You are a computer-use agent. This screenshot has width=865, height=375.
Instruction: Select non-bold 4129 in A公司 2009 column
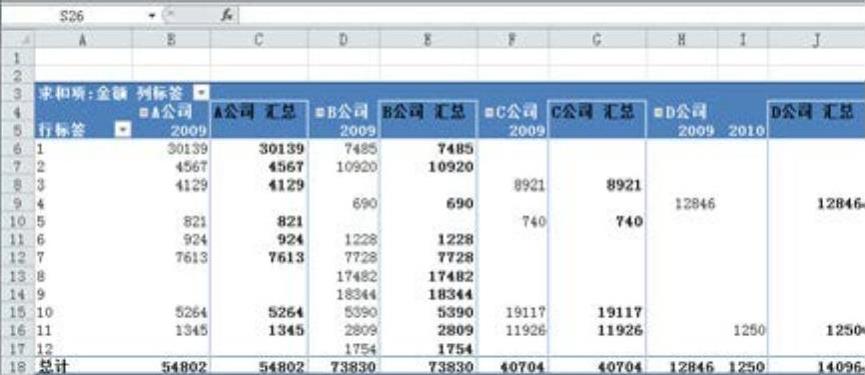coord(190,184)
